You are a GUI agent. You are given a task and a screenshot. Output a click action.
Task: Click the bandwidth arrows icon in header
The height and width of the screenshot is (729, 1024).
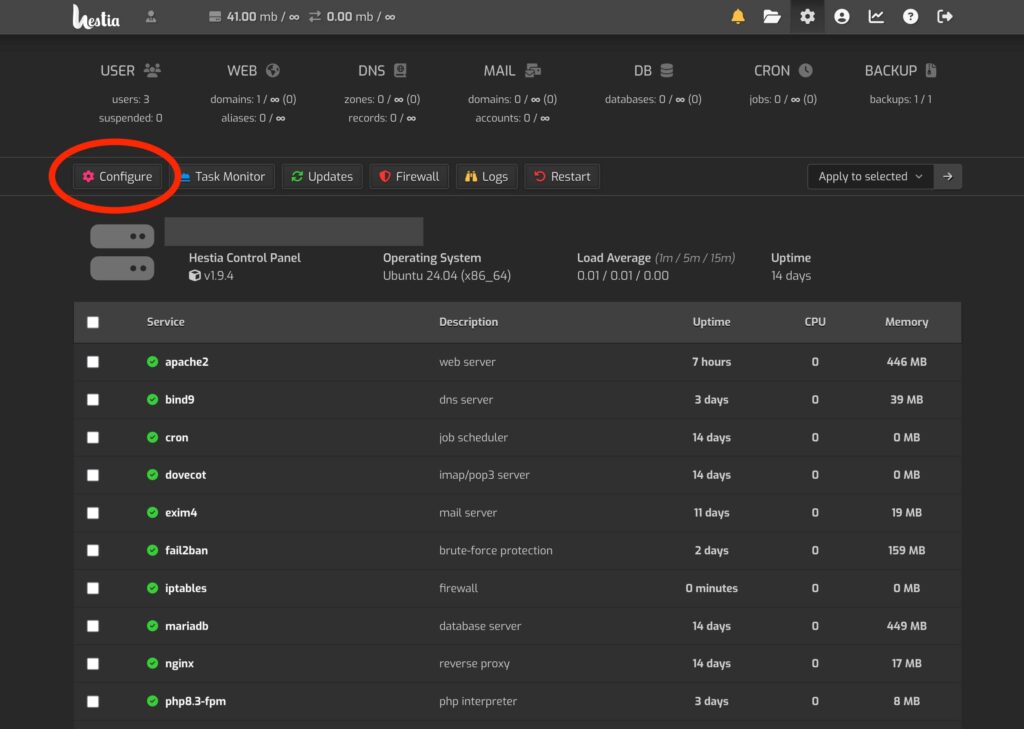coord(315,16)
